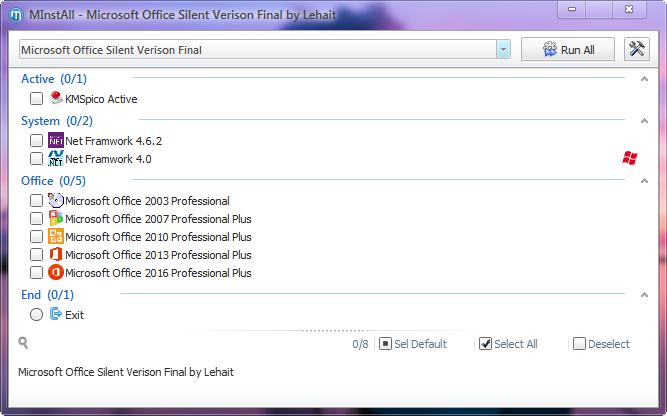Tick Microsoft Office 2016 Professional Plus checkbox
The image size is (667, 416).
(37, 273)
